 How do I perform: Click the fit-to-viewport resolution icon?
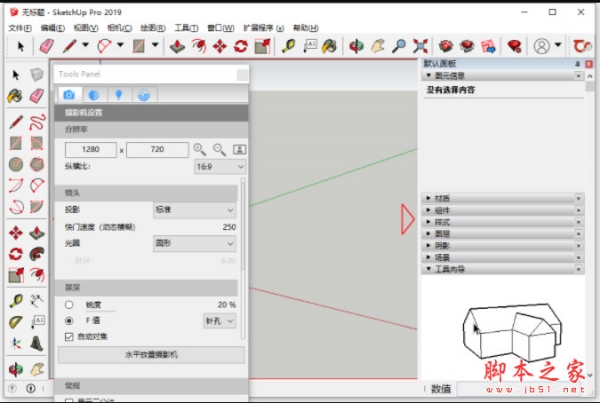pyautogui.click(x=240, y=150)
